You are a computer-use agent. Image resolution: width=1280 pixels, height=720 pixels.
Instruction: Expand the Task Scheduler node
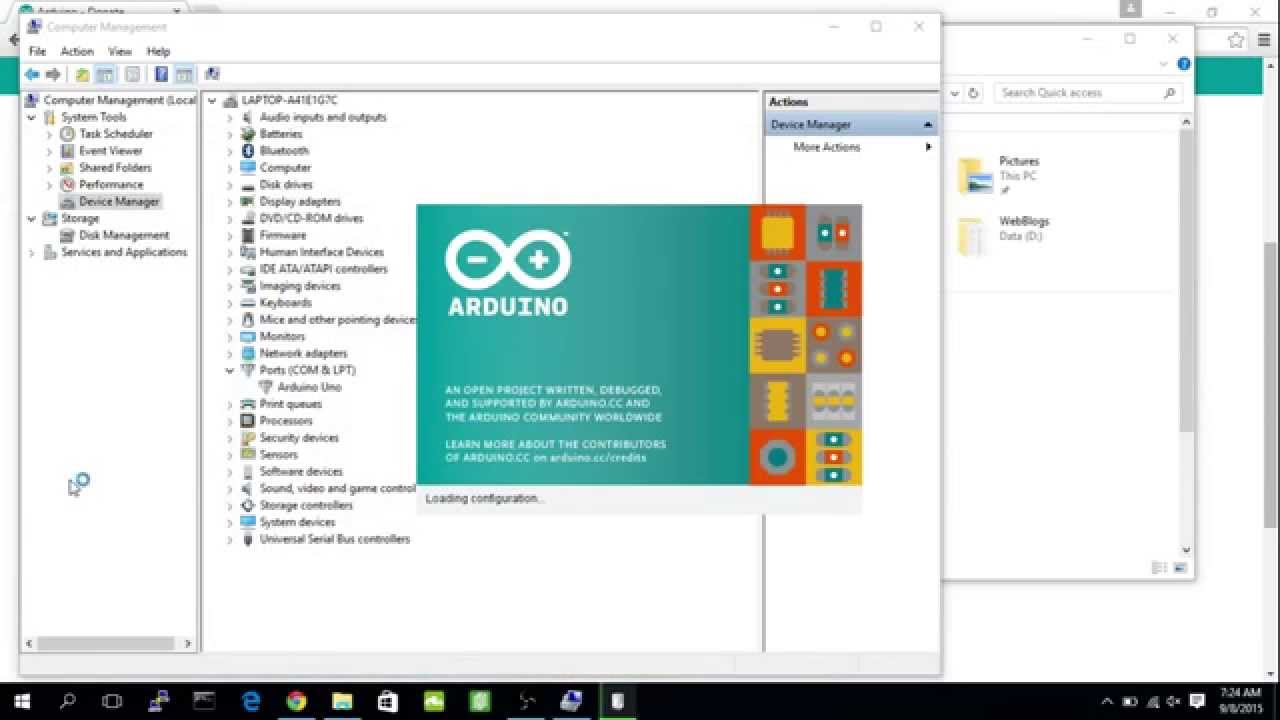[49, 134]
